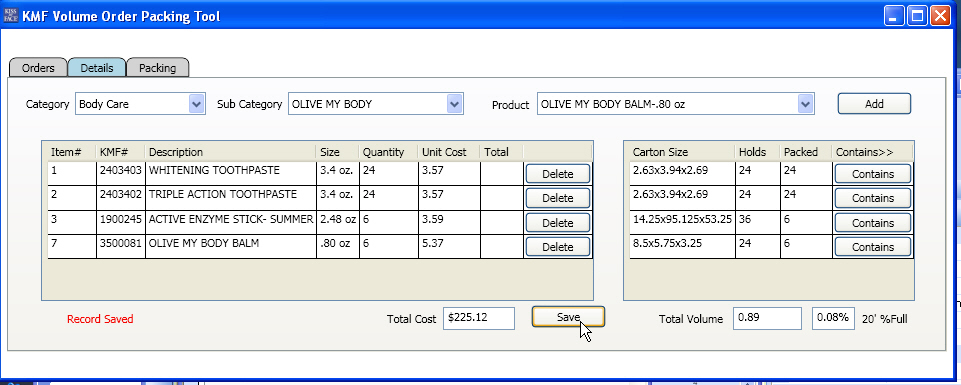Click the Add button
961x385 pixels.
tap(874, 104)
